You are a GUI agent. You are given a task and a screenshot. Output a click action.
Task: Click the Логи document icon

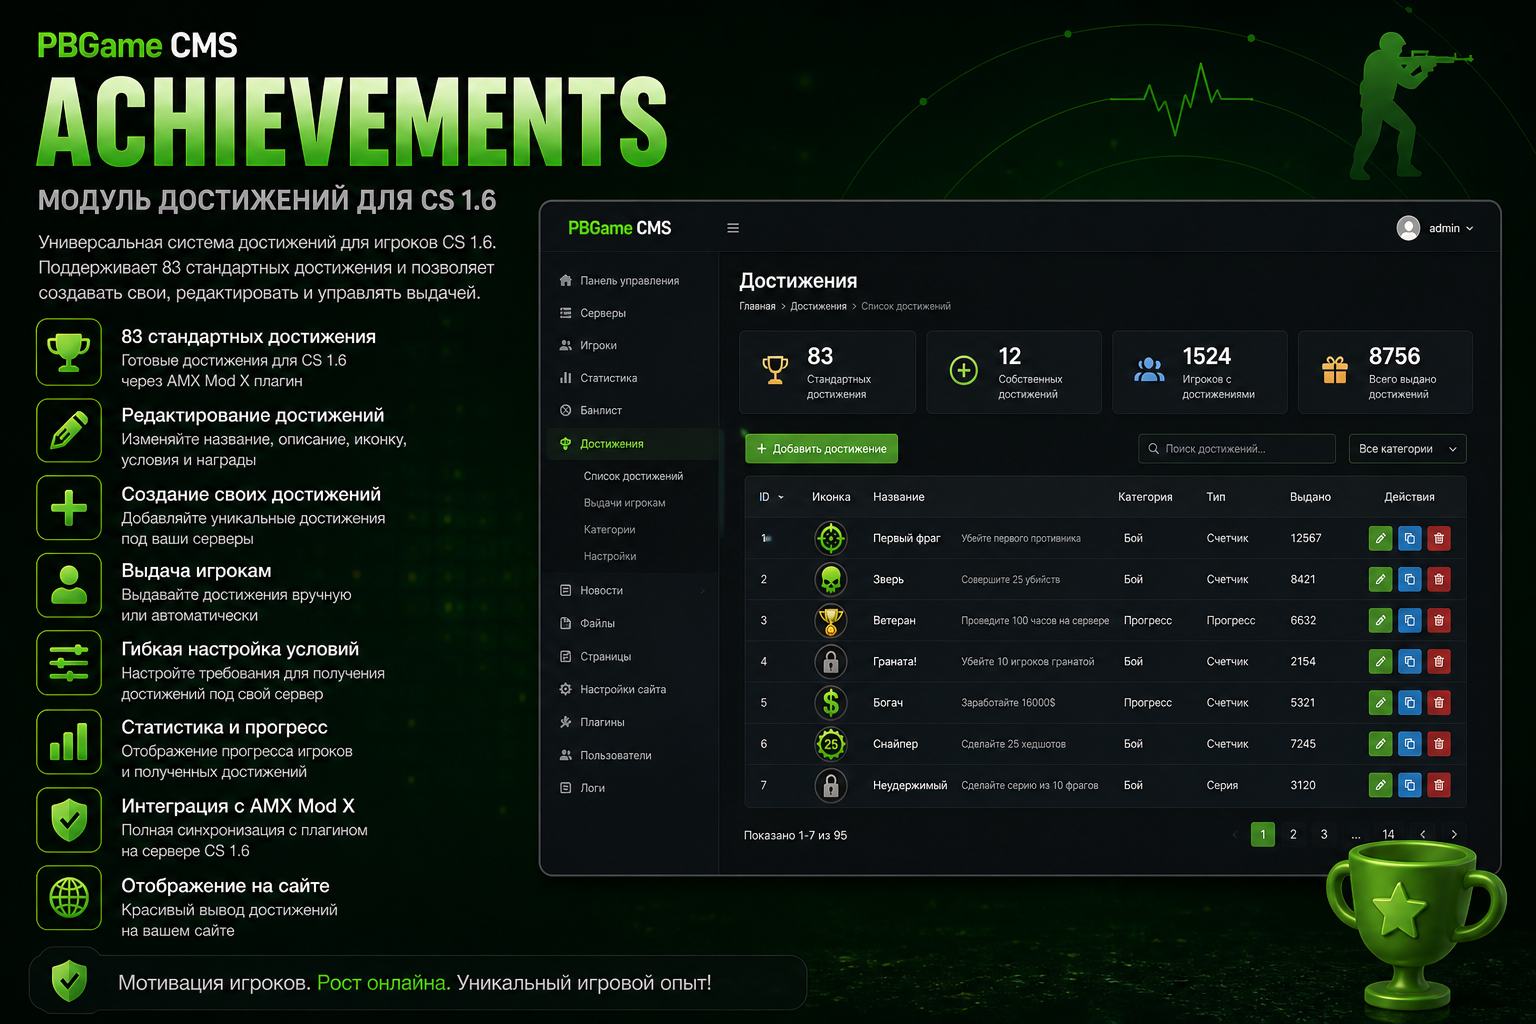point(566,788)
